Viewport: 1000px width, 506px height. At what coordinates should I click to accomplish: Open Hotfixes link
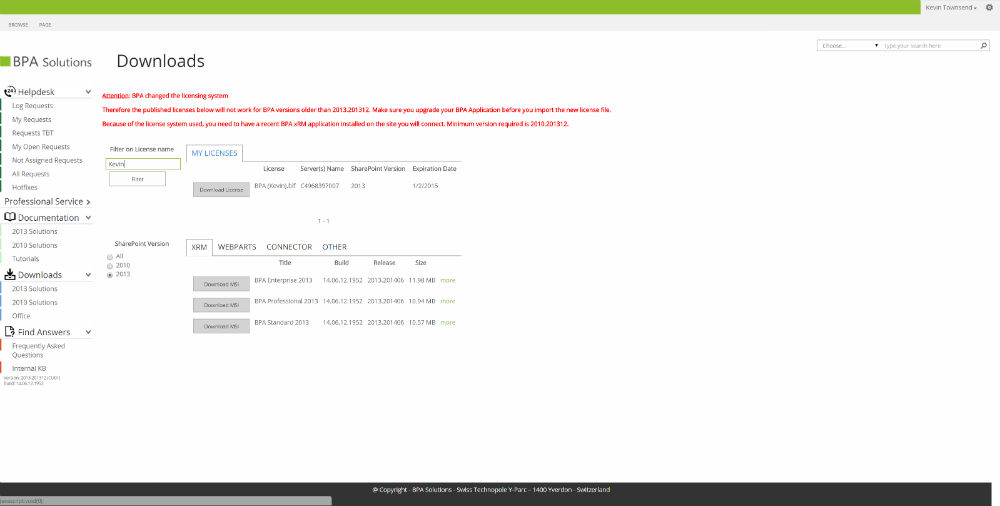coord(25,188)
